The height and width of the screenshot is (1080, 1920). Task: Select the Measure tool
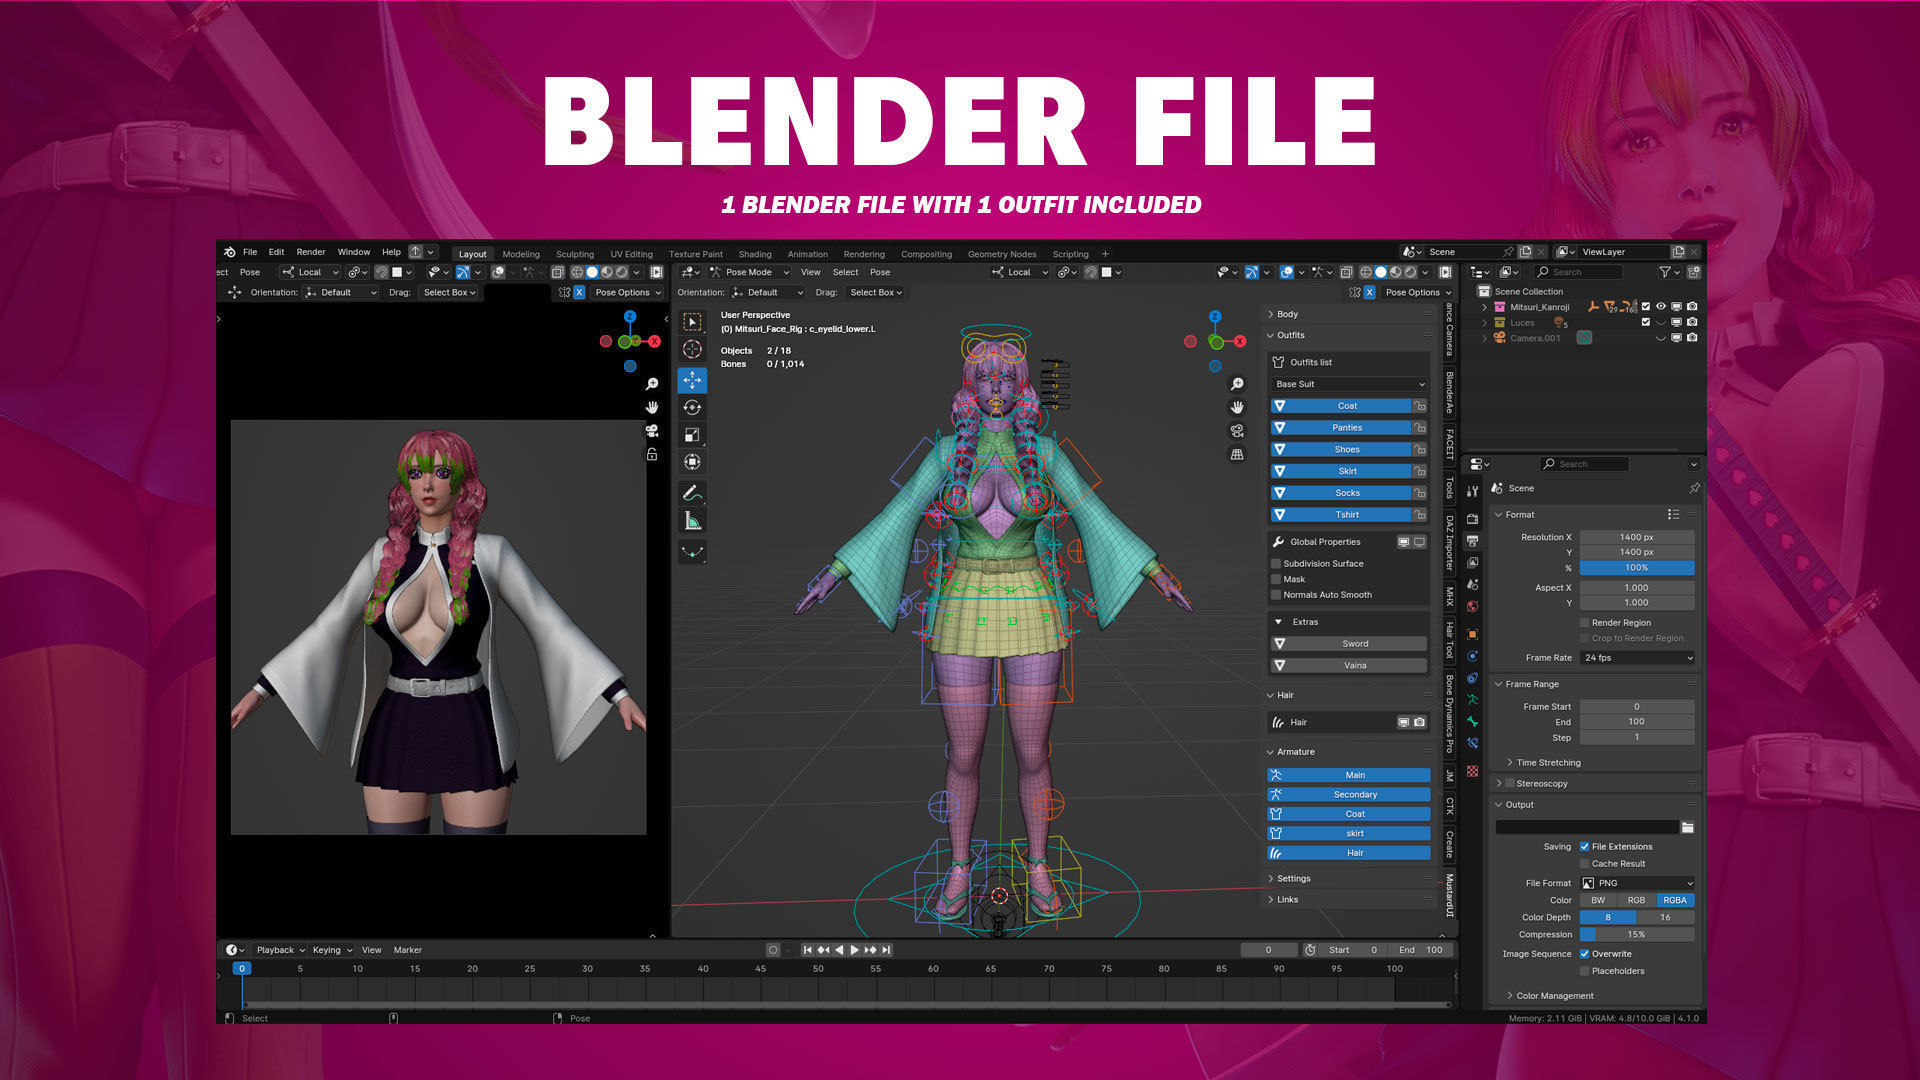(692, 520)
